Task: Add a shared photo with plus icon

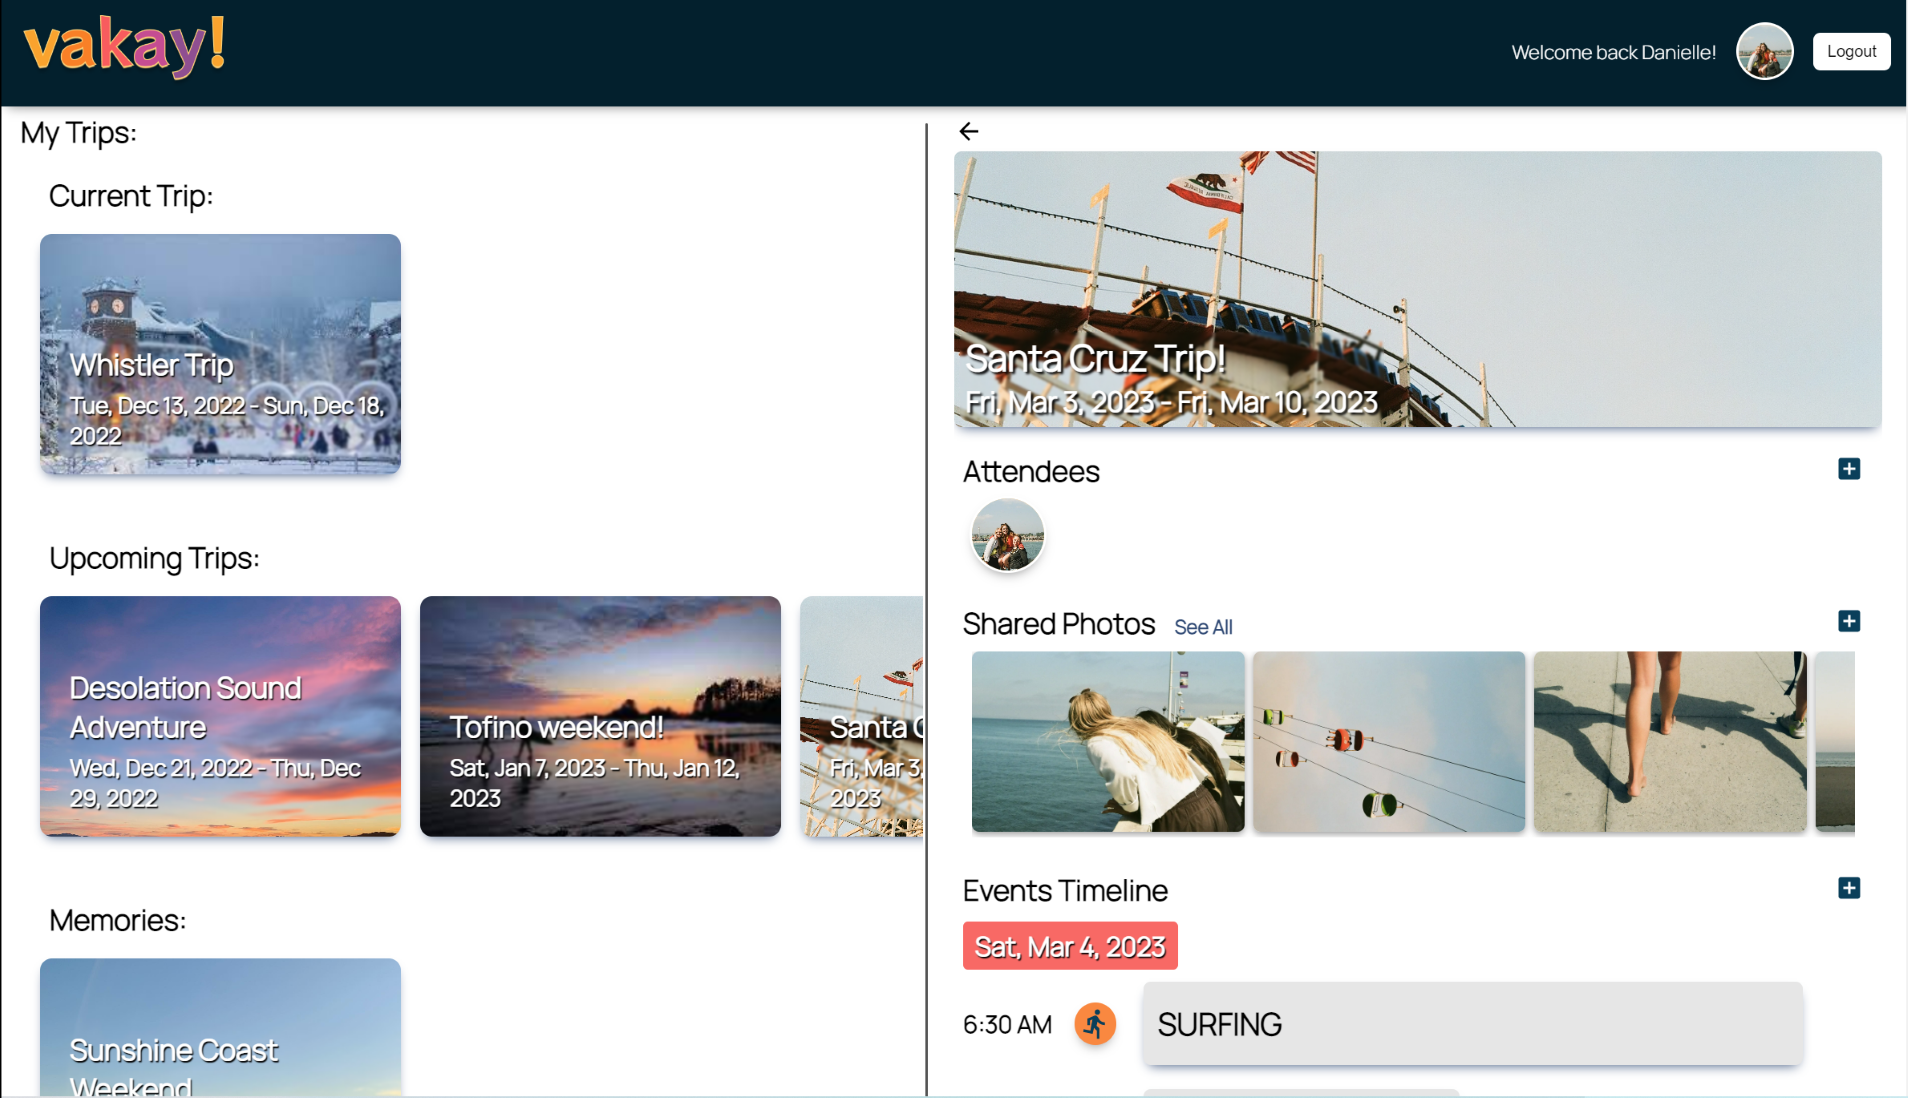Action: coord(1849,621)
